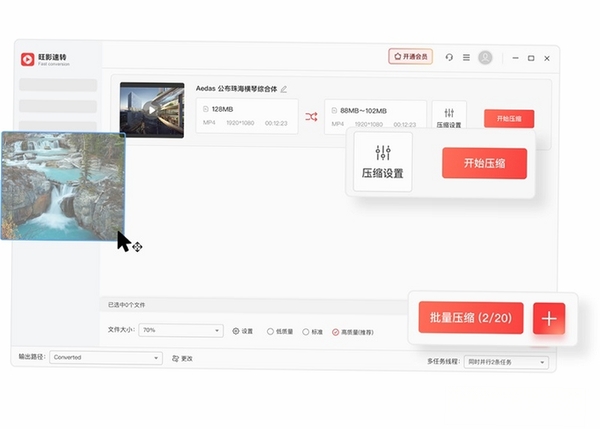Click the 旺影速转 app logo
The image size is (600, 429).
point(28,59)
